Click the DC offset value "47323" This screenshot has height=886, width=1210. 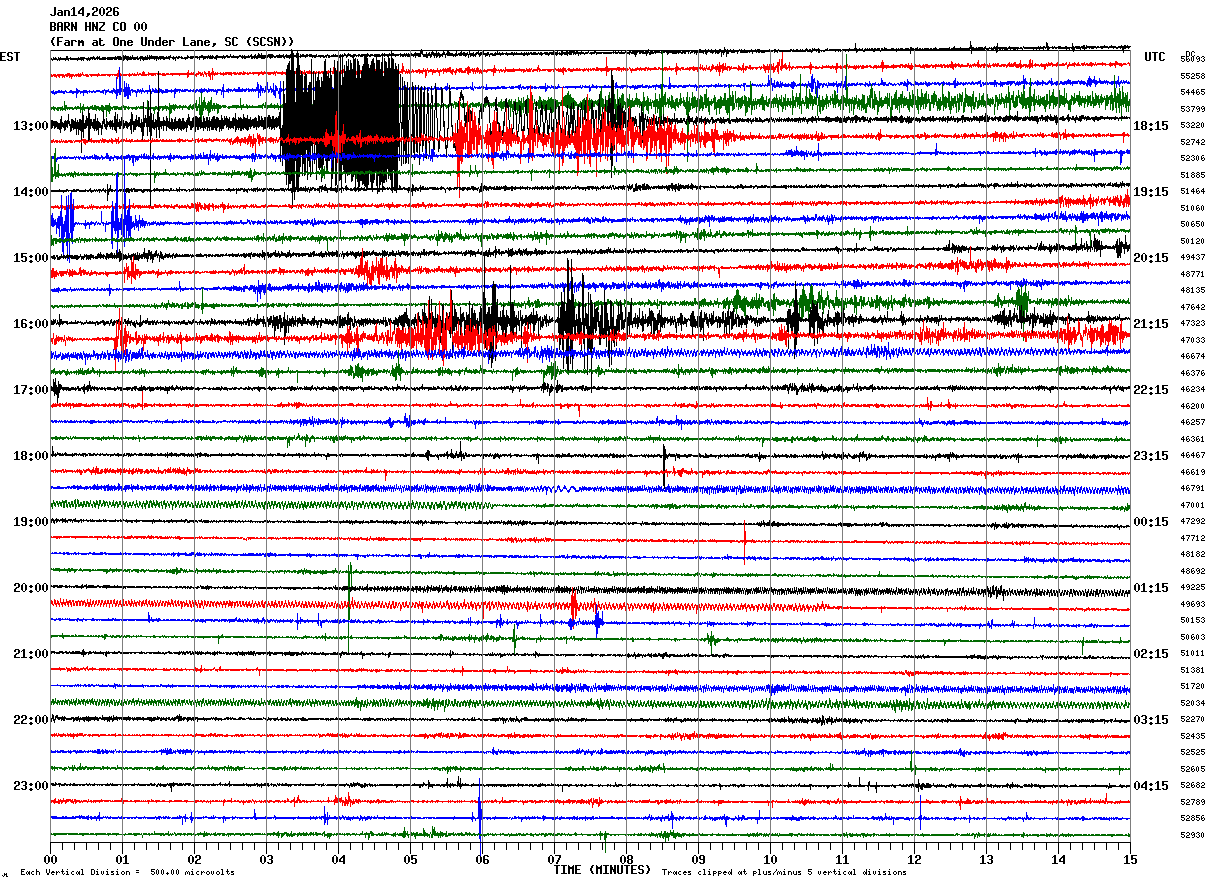tap(1192, 324)
